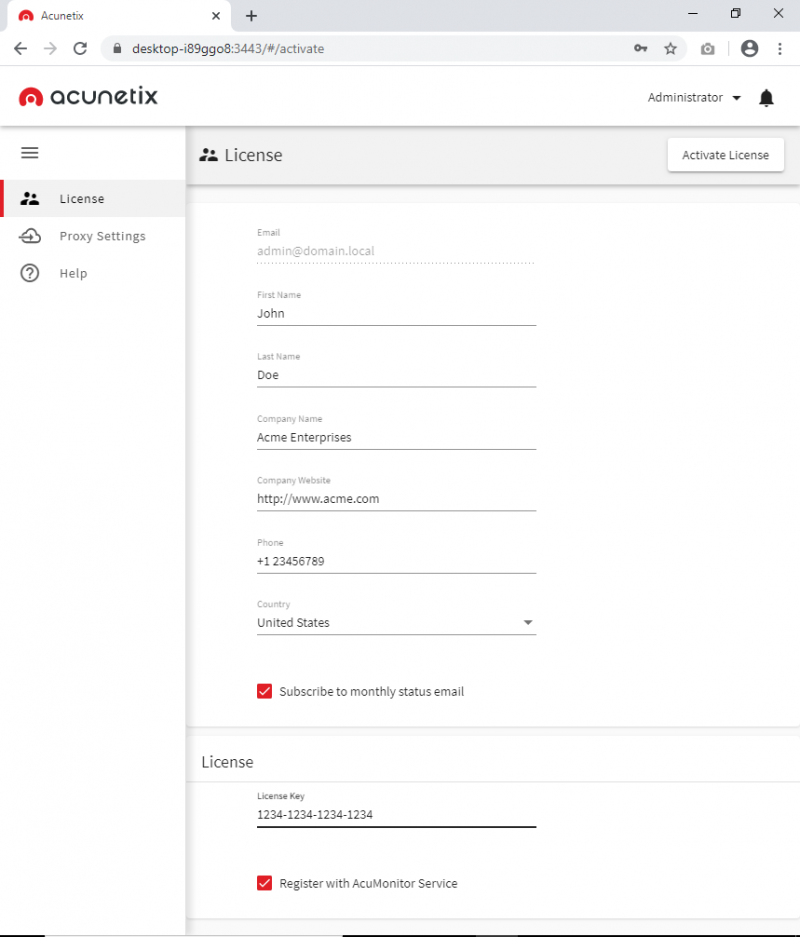Image resolution: width=800 pixels, height=937 pixels.
Task: Open the Chrome profile avatar icon
Action: coord(749,48)
